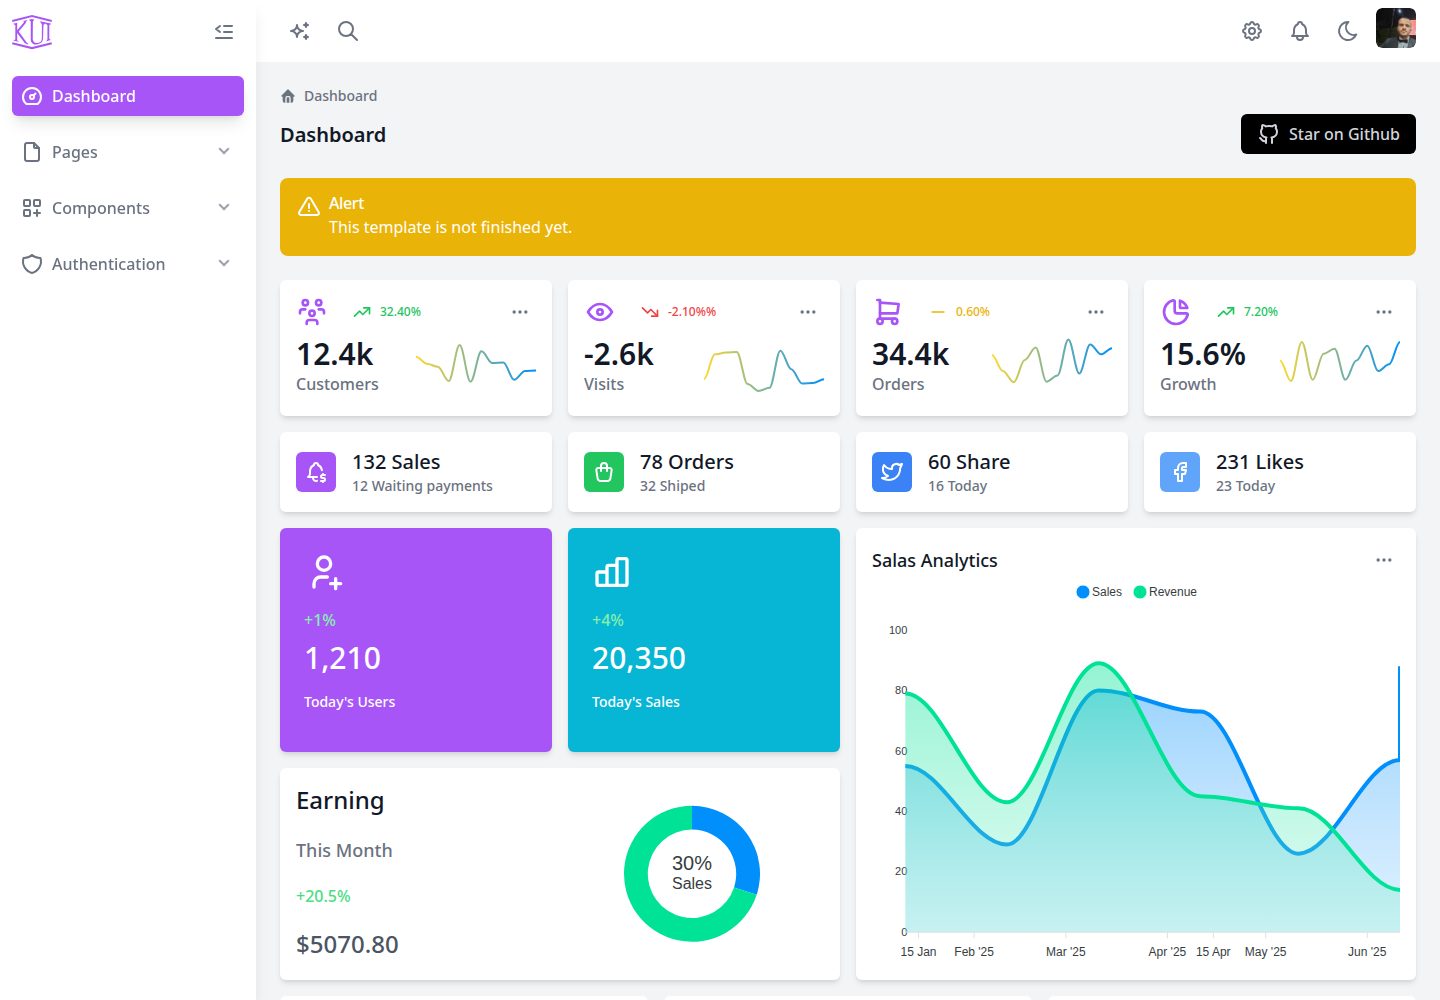Toggle dark mode moon icon
This screenshot has width=1440, height=1000.
[x=1348, y=31]
